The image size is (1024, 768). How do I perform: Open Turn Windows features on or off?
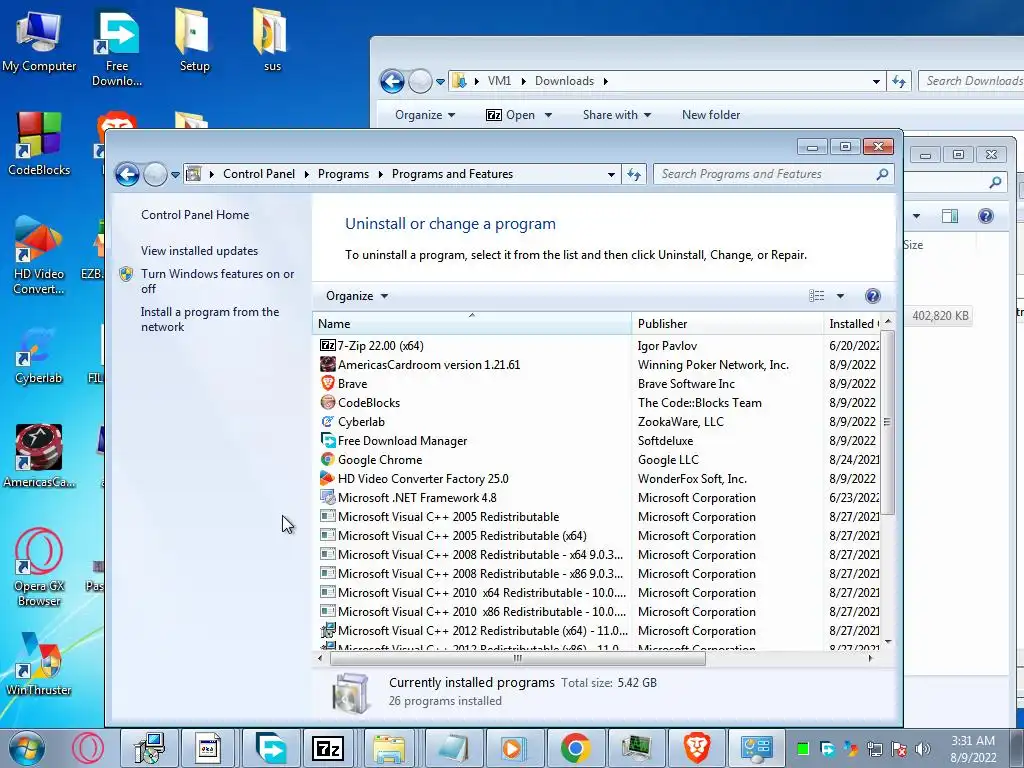pyautogui.click(x=217, y=281)
